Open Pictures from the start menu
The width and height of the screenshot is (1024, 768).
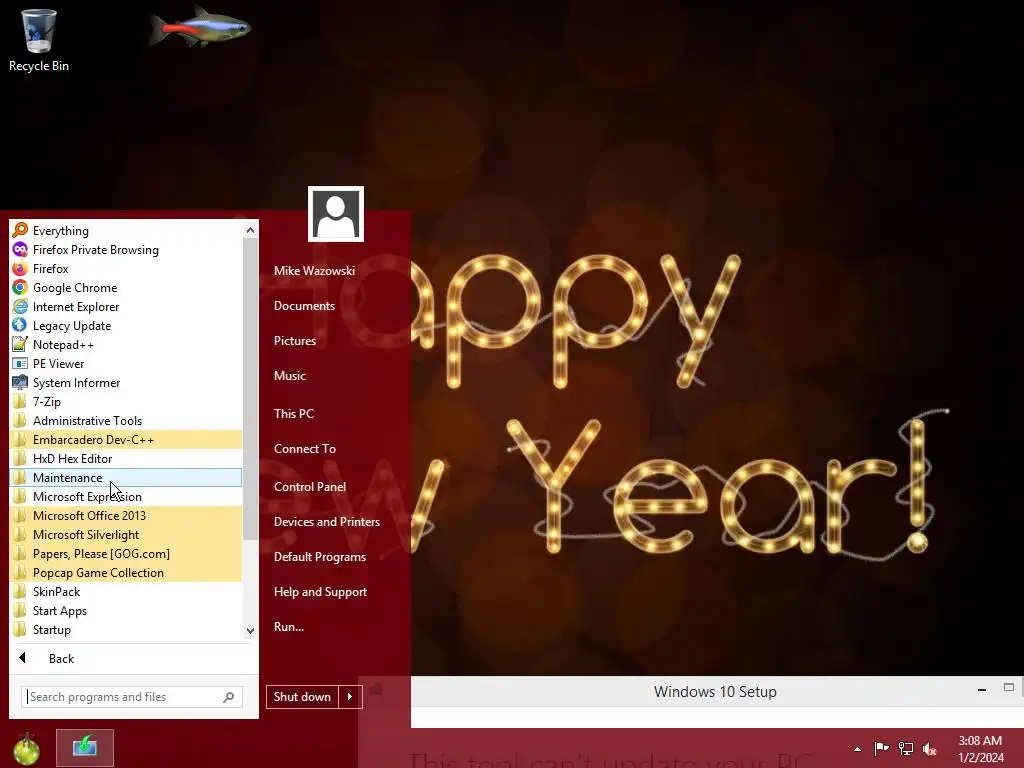(295, 341)
